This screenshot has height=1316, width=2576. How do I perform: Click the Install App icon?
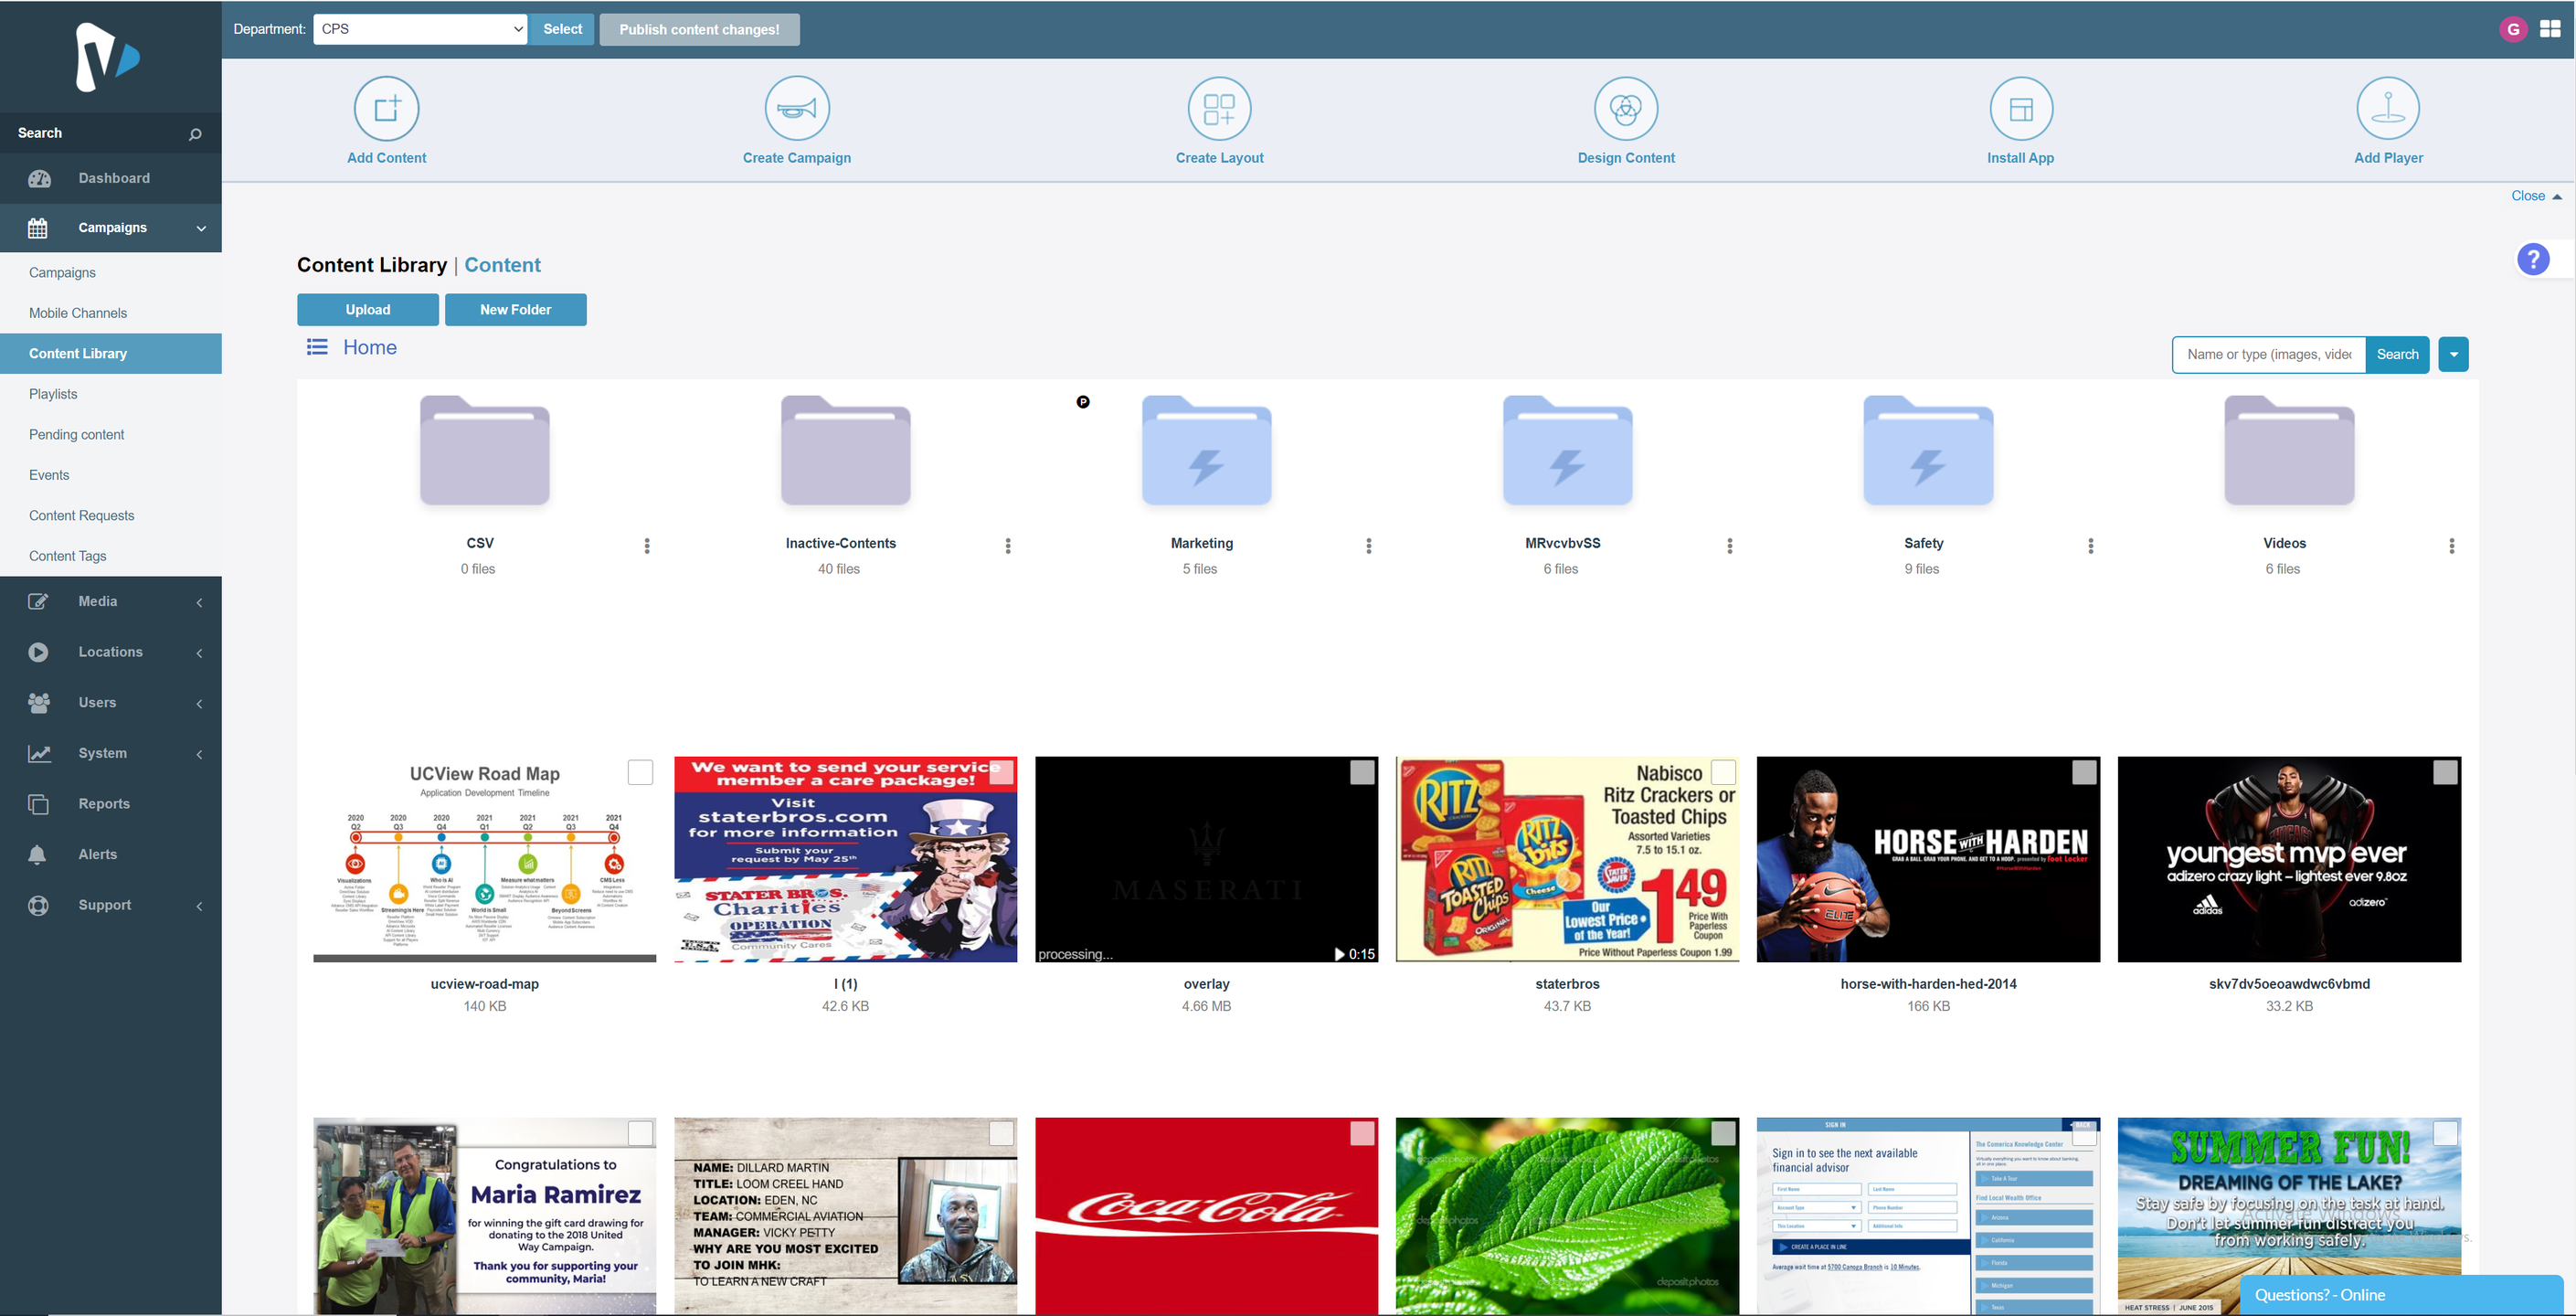point(2020,108)
